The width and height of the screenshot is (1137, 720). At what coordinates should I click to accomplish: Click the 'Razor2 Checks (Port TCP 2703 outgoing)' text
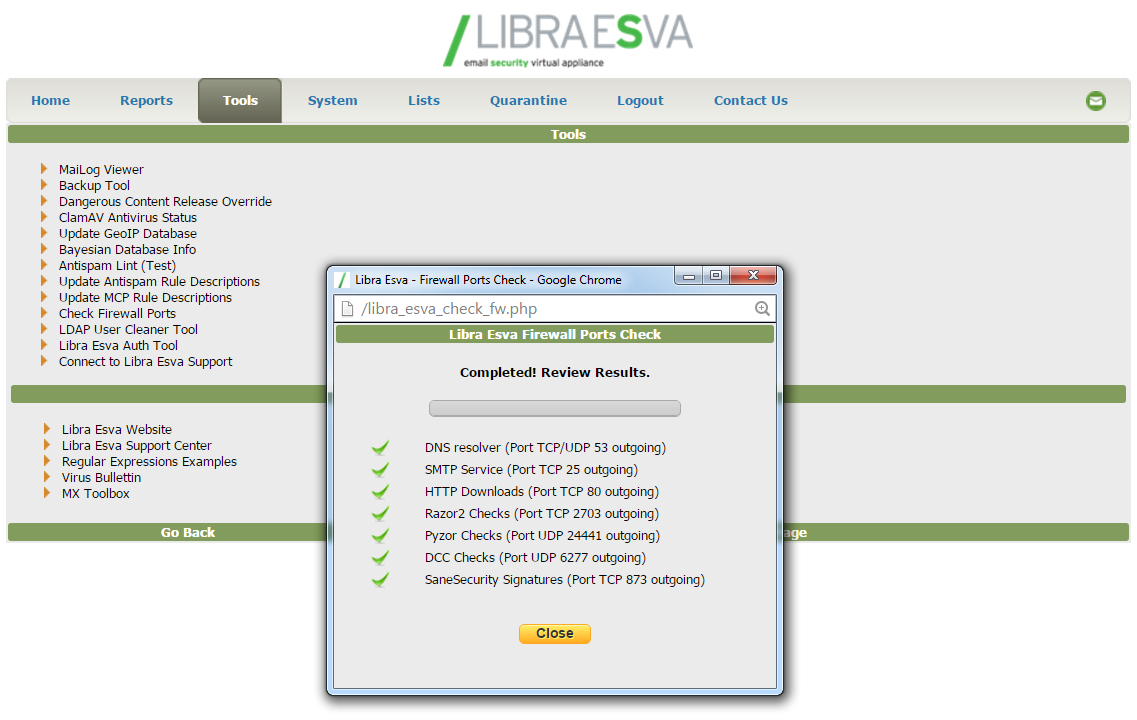tap(542, 513)
